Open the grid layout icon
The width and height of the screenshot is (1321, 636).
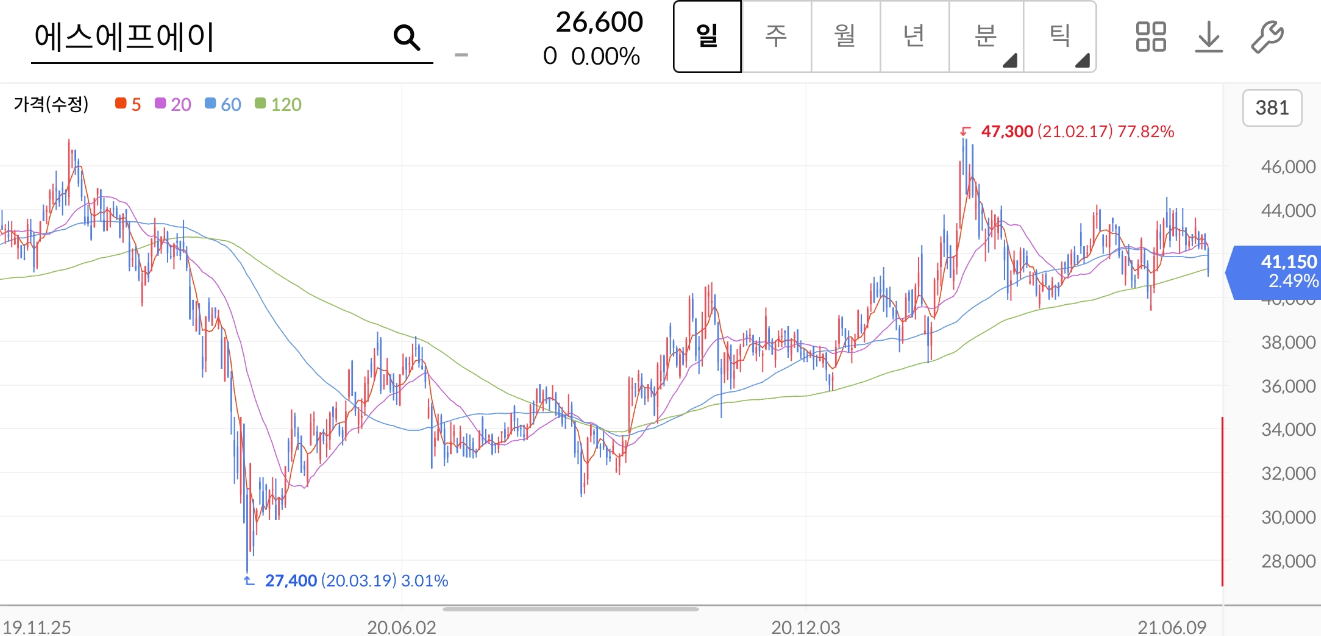coord(1151,37)
